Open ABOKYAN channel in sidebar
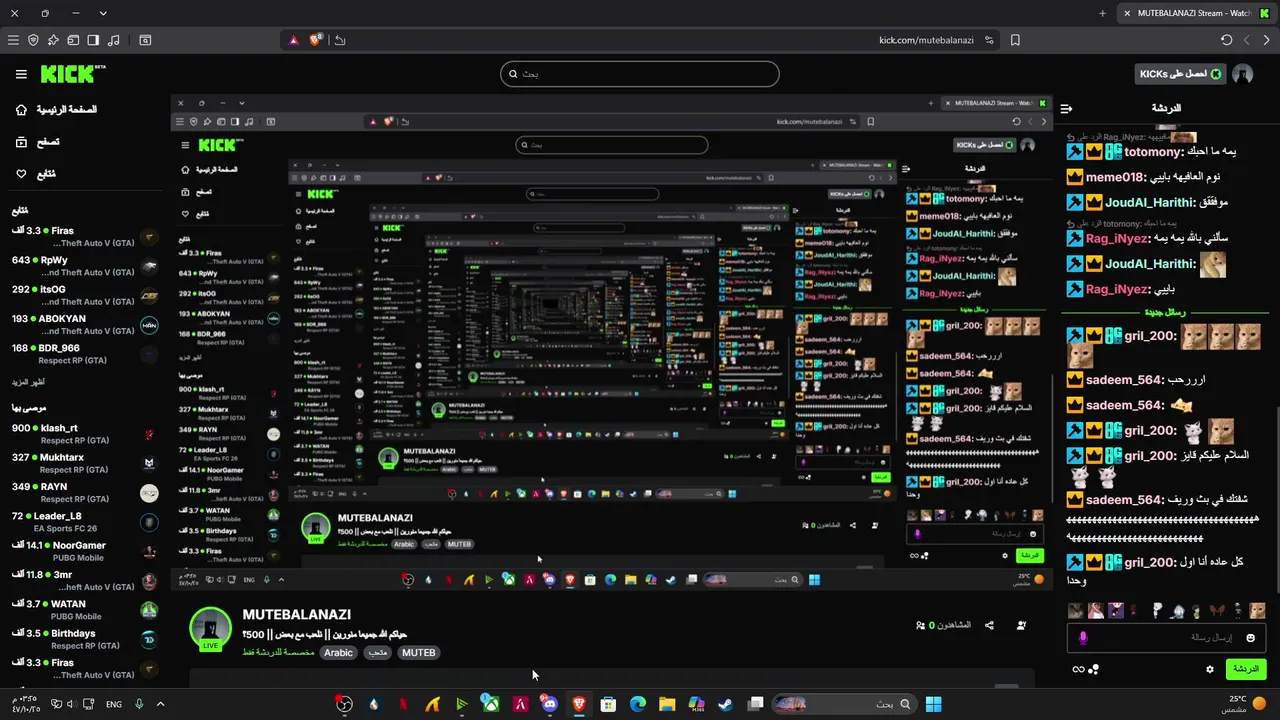This screenshot has height=720, width=1280. (x=84, y=325)
